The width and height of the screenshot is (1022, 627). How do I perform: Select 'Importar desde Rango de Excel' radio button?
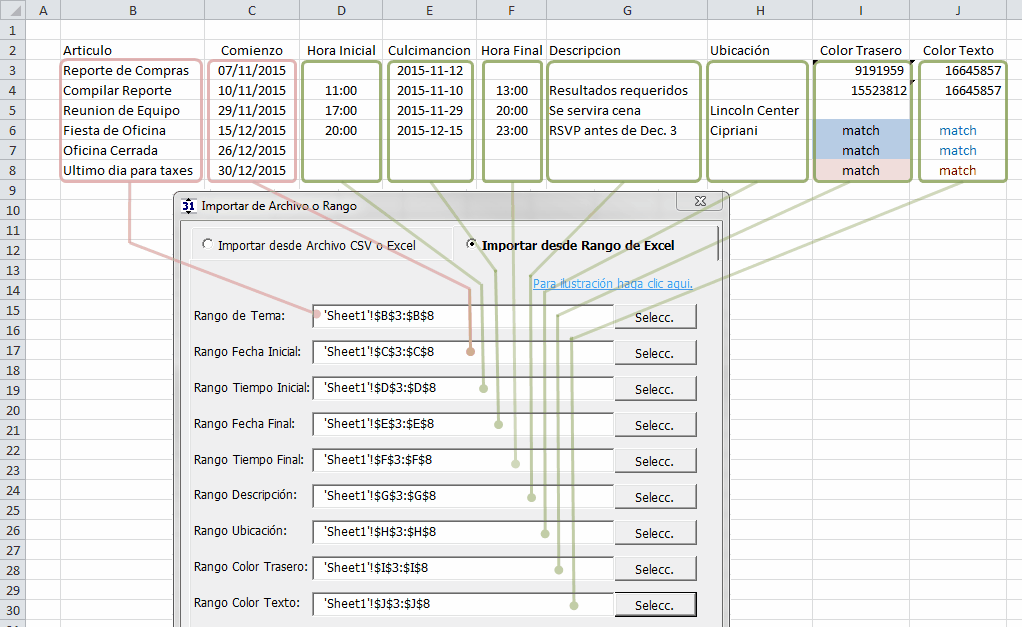471,244
